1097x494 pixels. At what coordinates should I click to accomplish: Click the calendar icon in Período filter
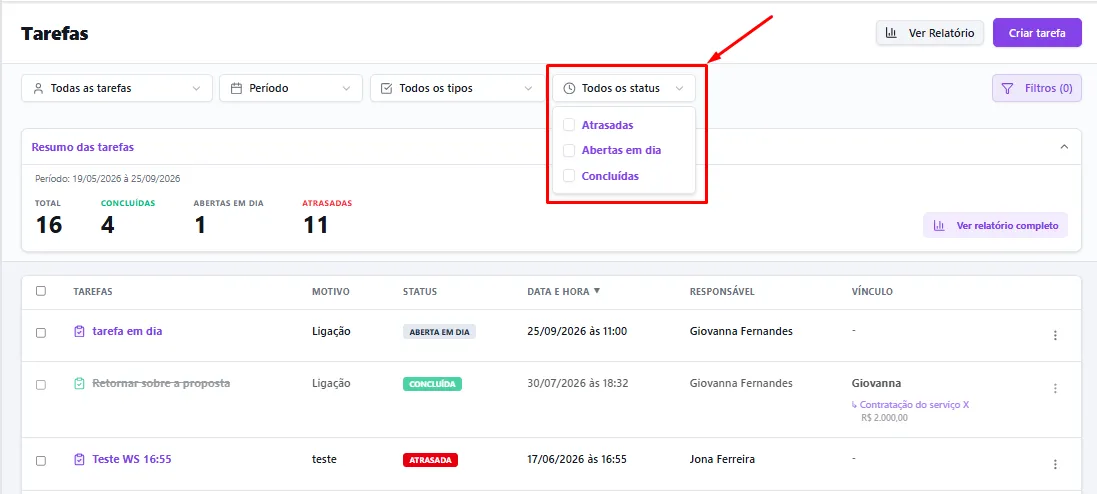click(236, 89)
